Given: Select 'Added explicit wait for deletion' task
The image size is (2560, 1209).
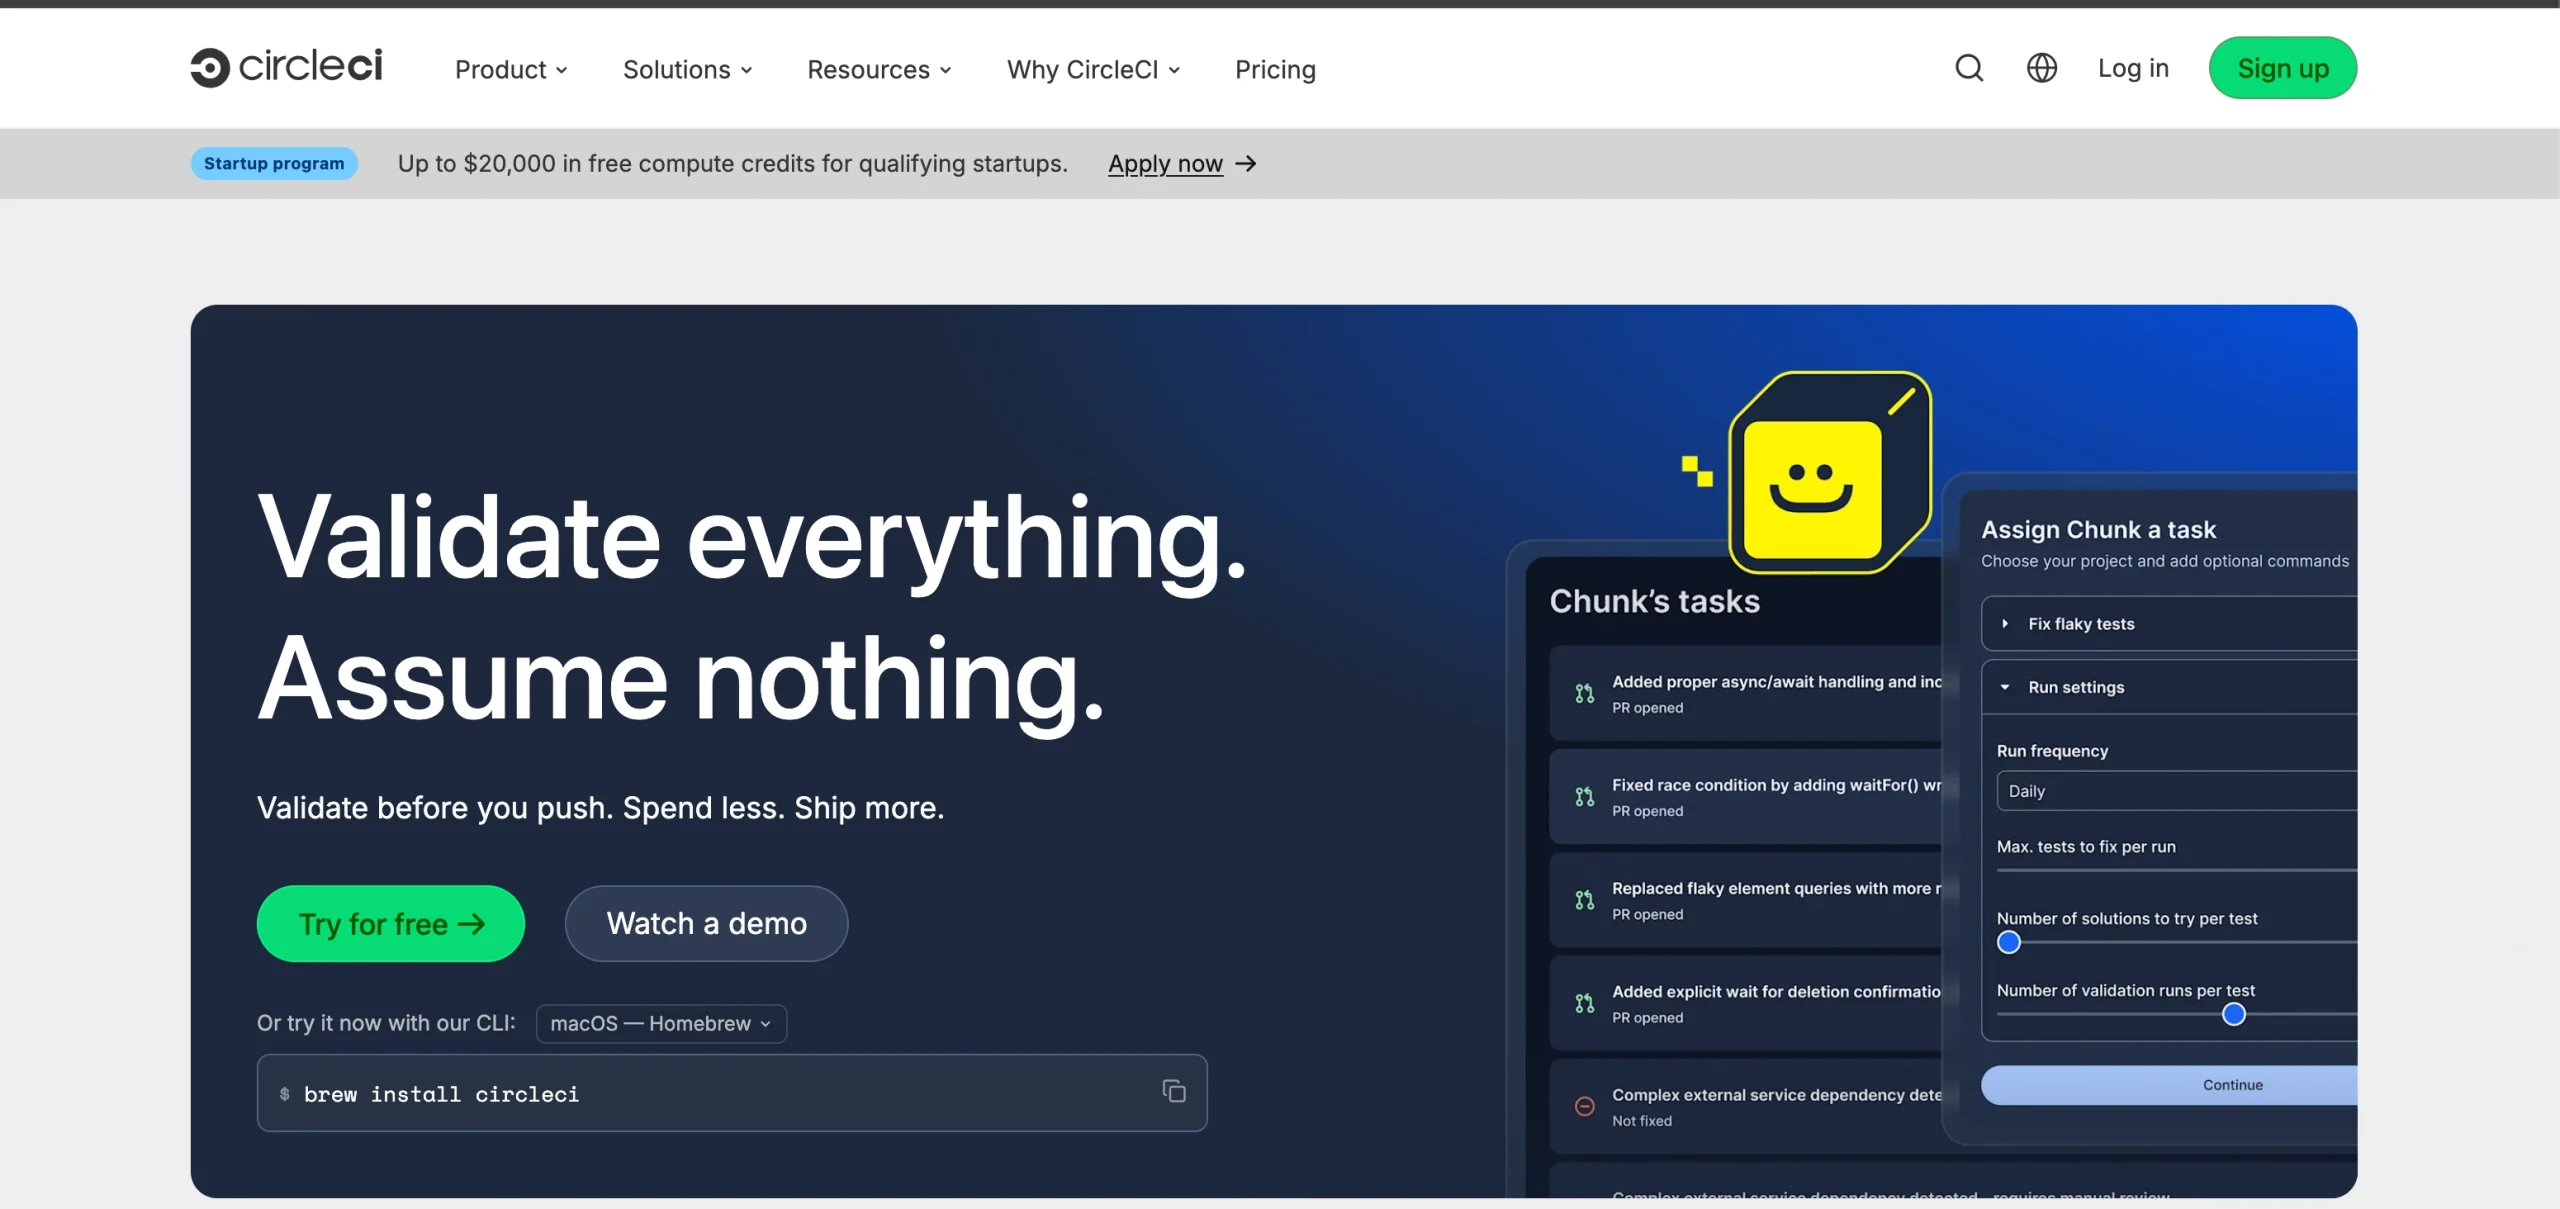Looking at the screenshot, I should (x=1745, y=1003).
